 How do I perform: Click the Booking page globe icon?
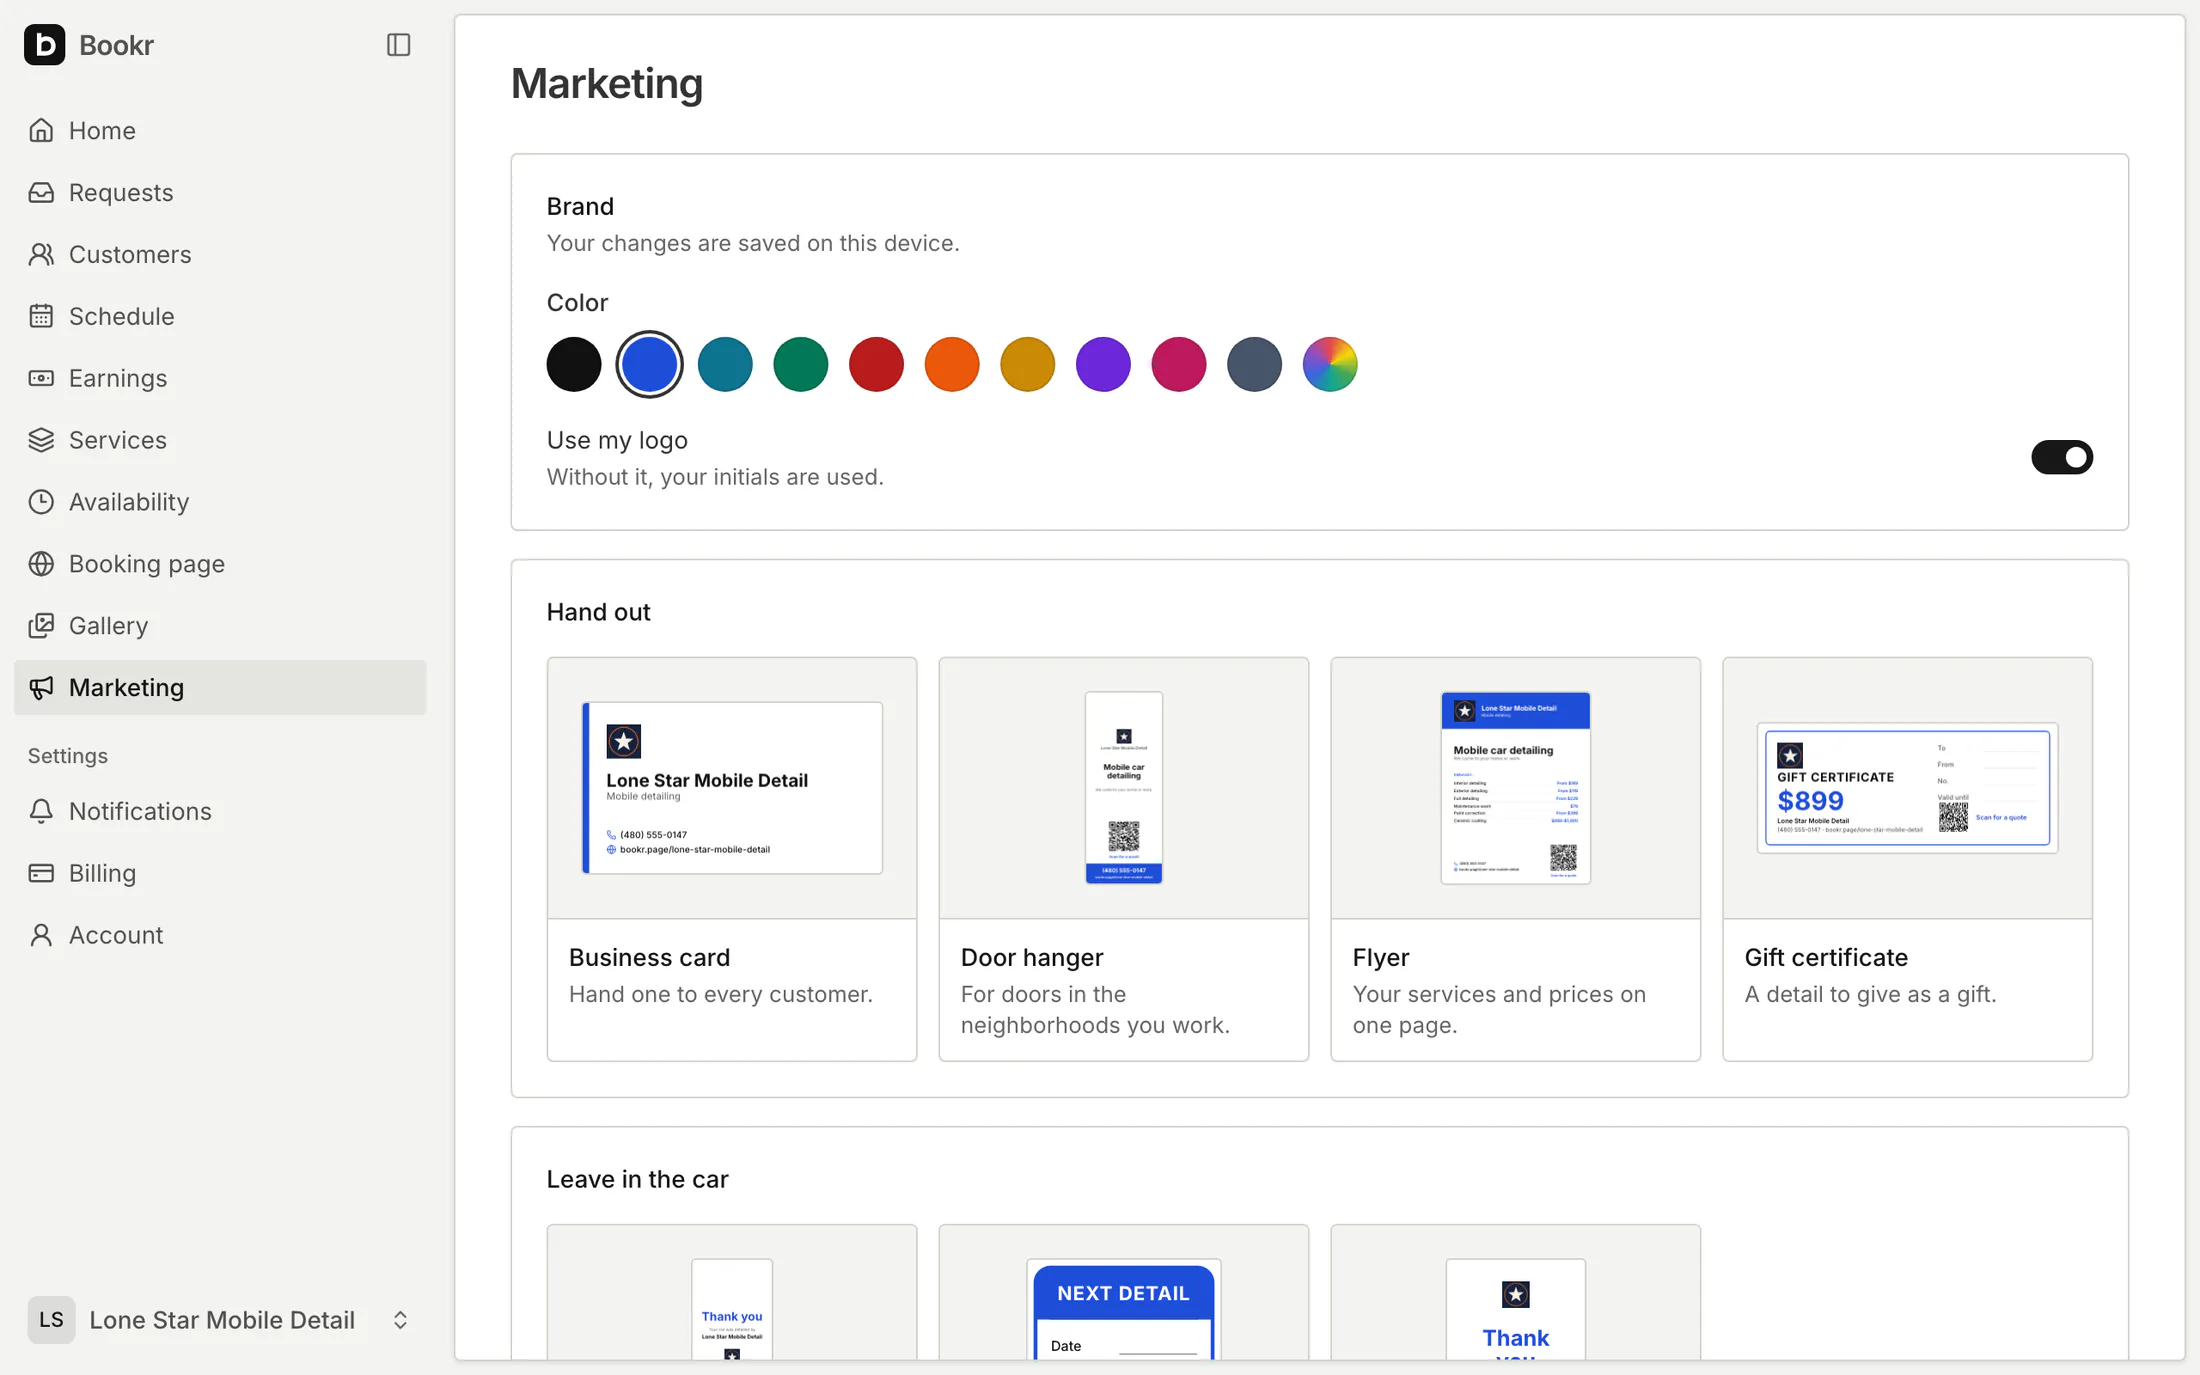tap(41, 564)
